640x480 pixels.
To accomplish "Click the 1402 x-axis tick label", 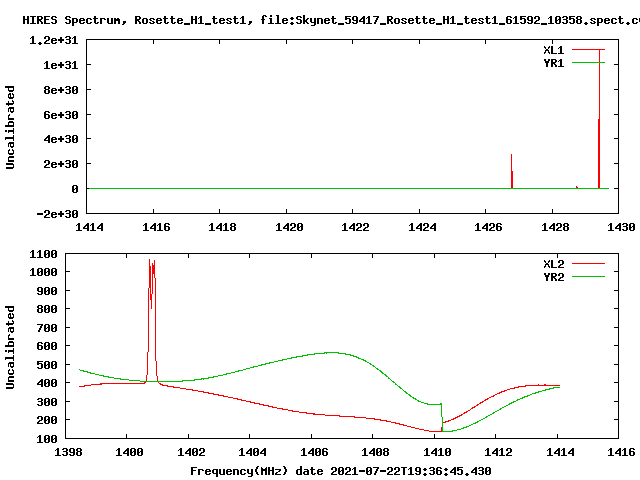I will click(x=191, y=452).
